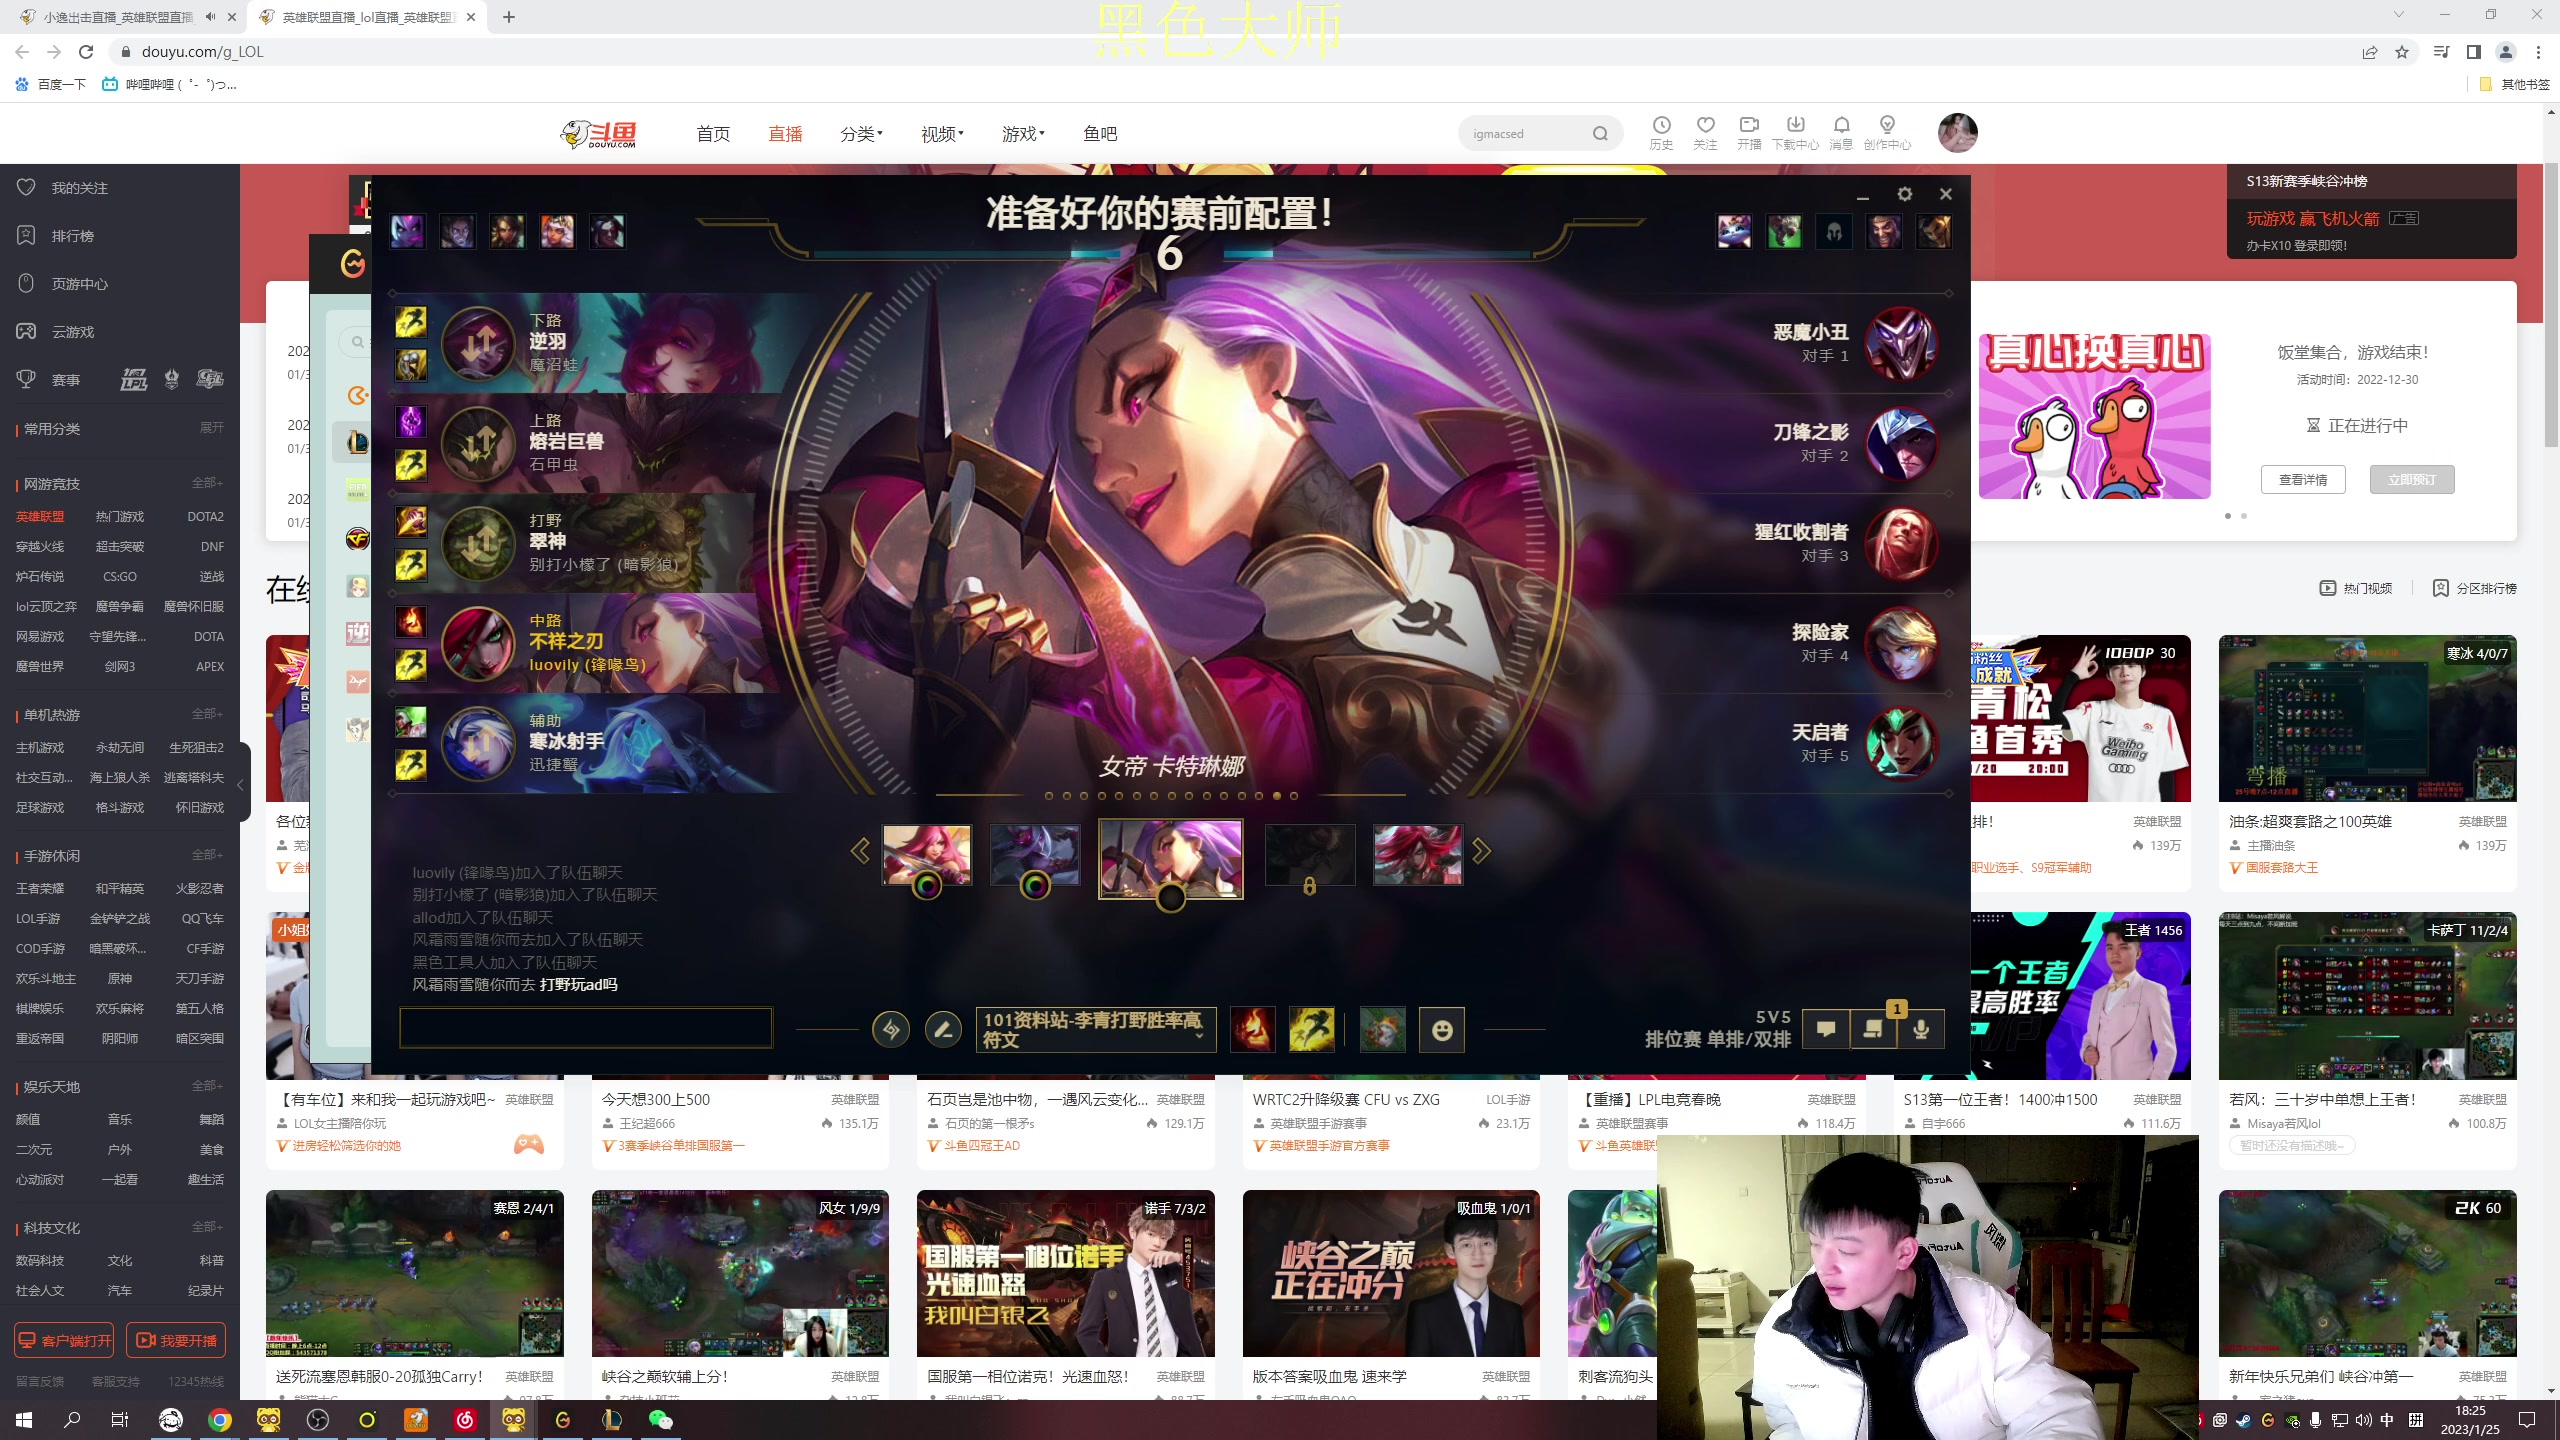Image resolution: width=2560 pixels, height=1440 pixels.
Task: Open 创作中心 lightbulb icon
Action: [x=1887, y=132]
